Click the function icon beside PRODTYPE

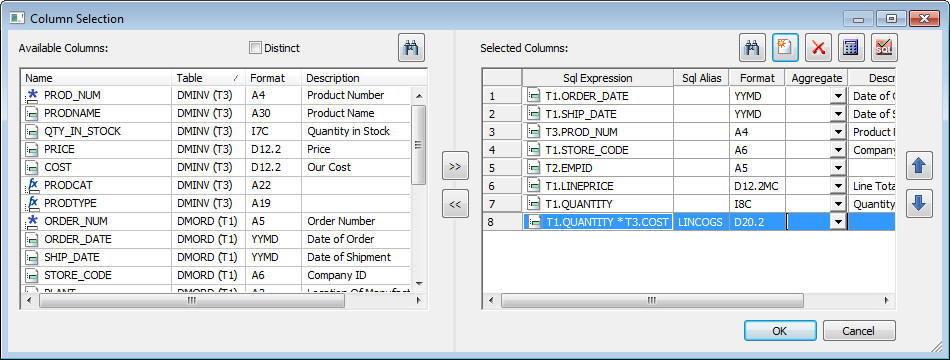tap(33, 203)
